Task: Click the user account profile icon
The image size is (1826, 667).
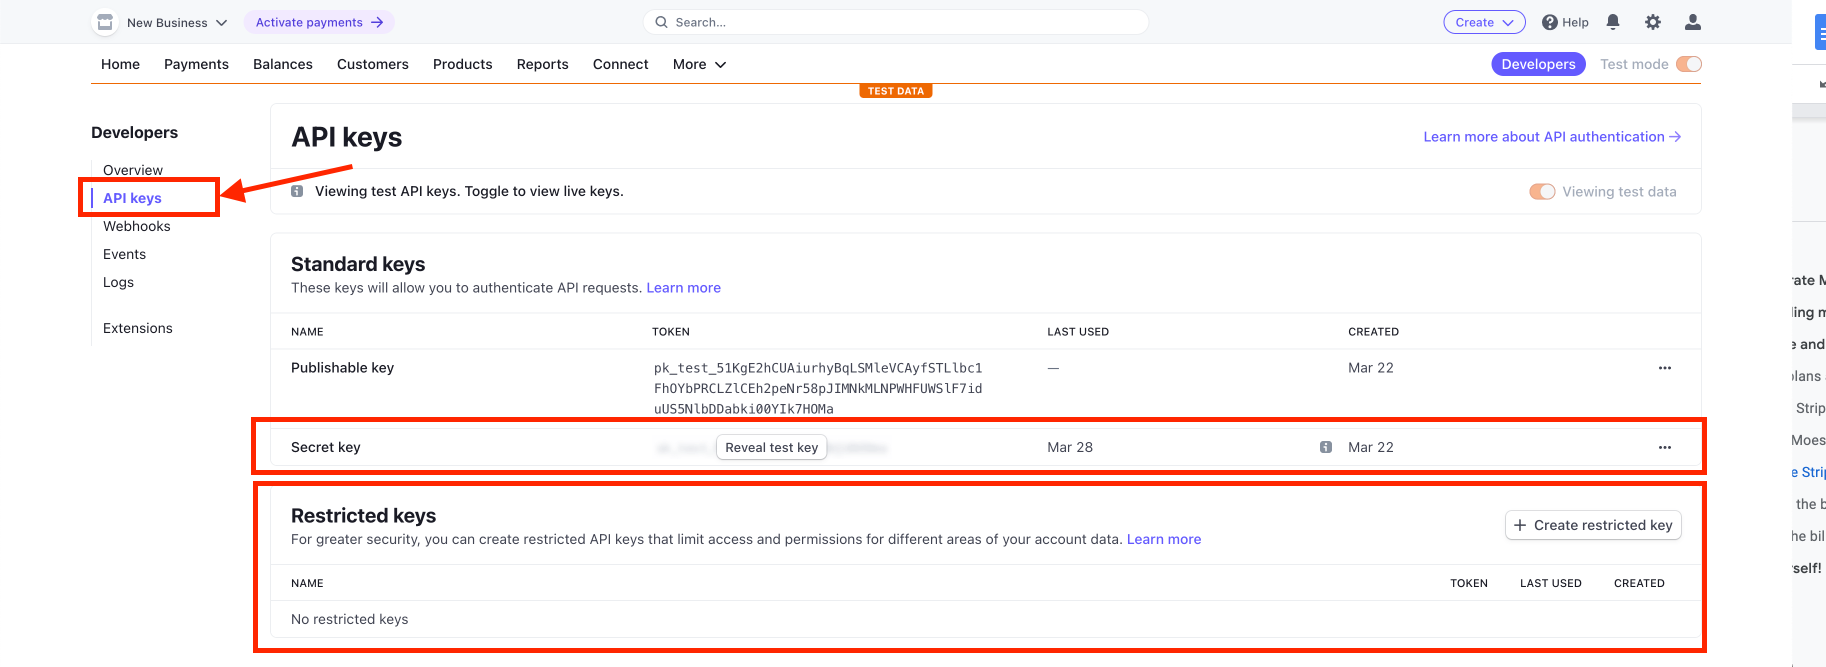Action: pos(1693,22)
